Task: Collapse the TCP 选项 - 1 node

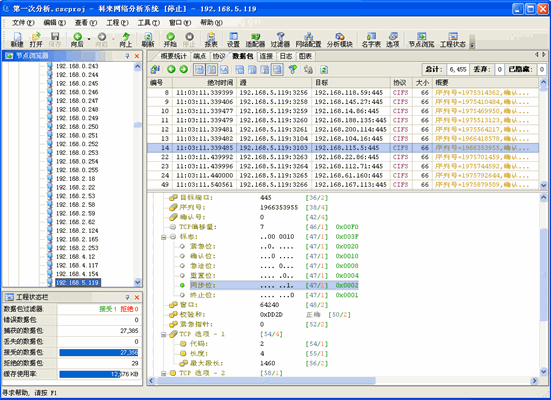Action: coord(163,335)
